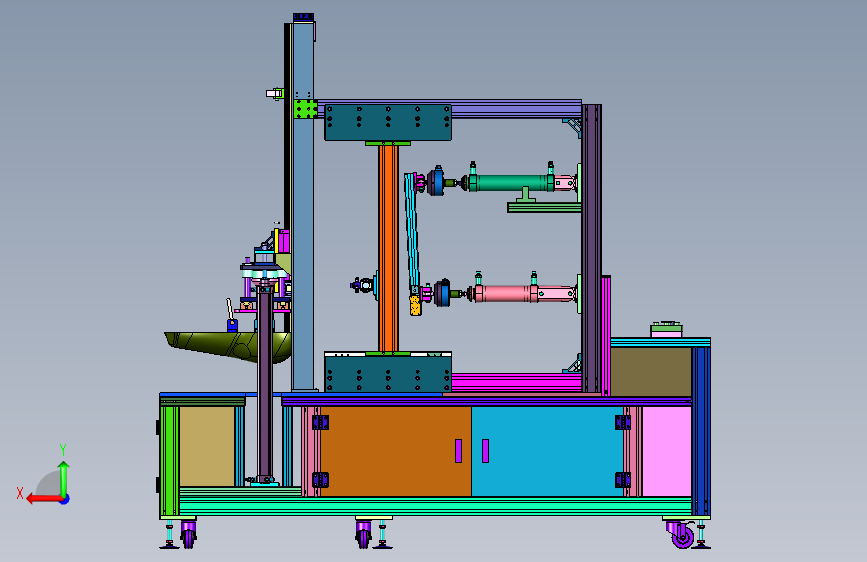This screenshot has width=867, height=562.
Task: Select the purple swivel caster at bottom right
Action: click(681, 534)
